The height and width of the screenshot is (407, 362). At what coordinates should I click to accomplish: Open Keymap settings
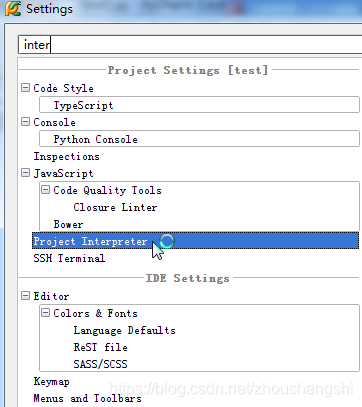tap(51, 381)
